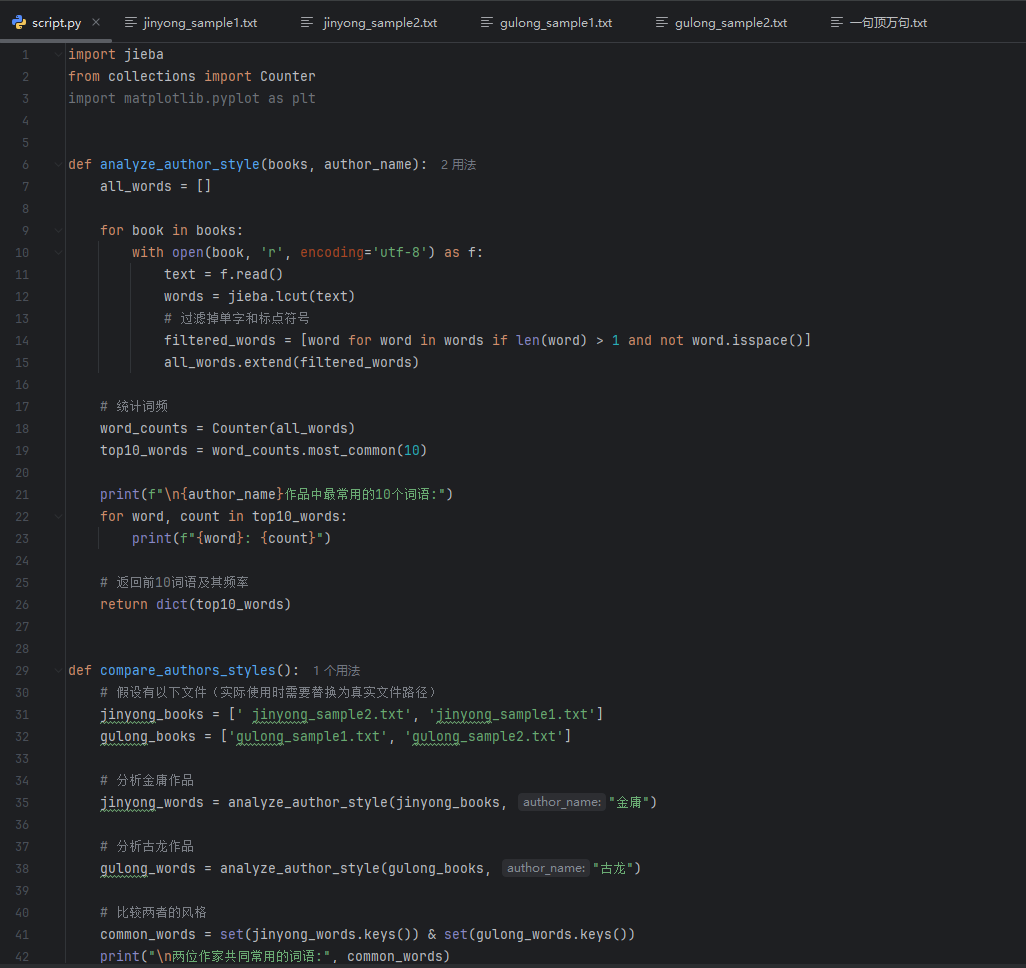Click the author_name inlay hint before "金庸"

[562, 802]
